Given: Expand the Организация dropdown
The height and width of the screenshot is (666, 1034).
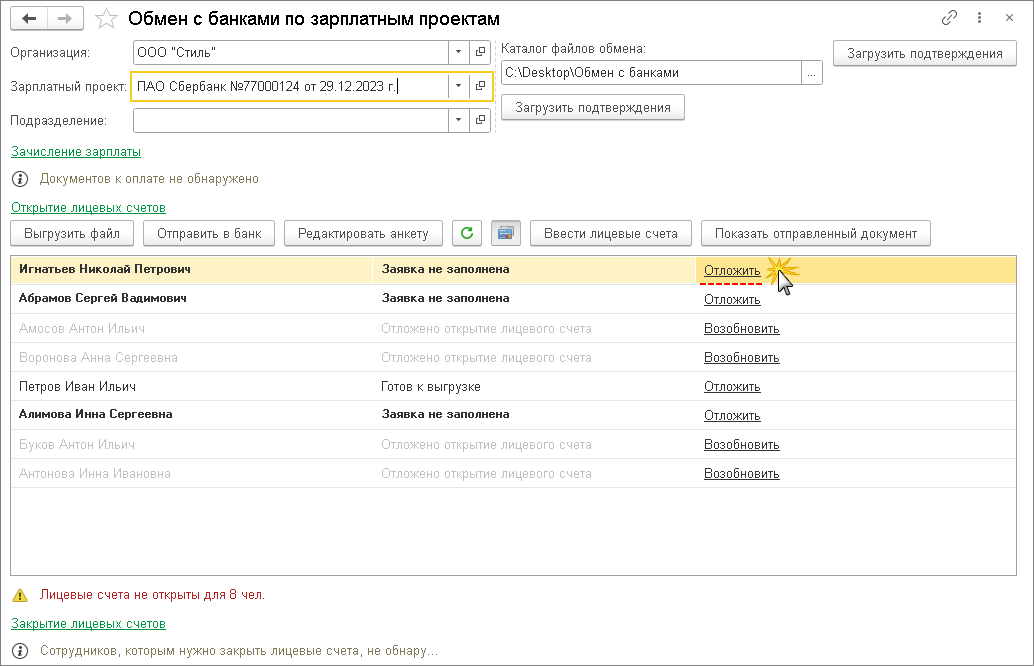Looking at the screenshot, I should [x=458, y=52].
